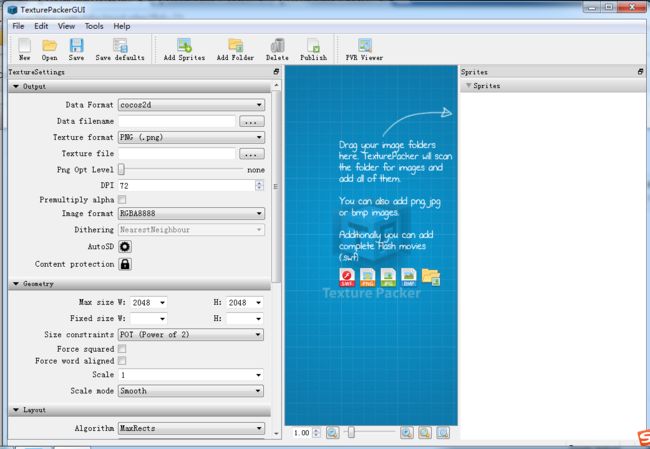This screenshot has height=449, width=650.
Task: Click the Save defaults toolbar icon
Action: click(120, 49)
